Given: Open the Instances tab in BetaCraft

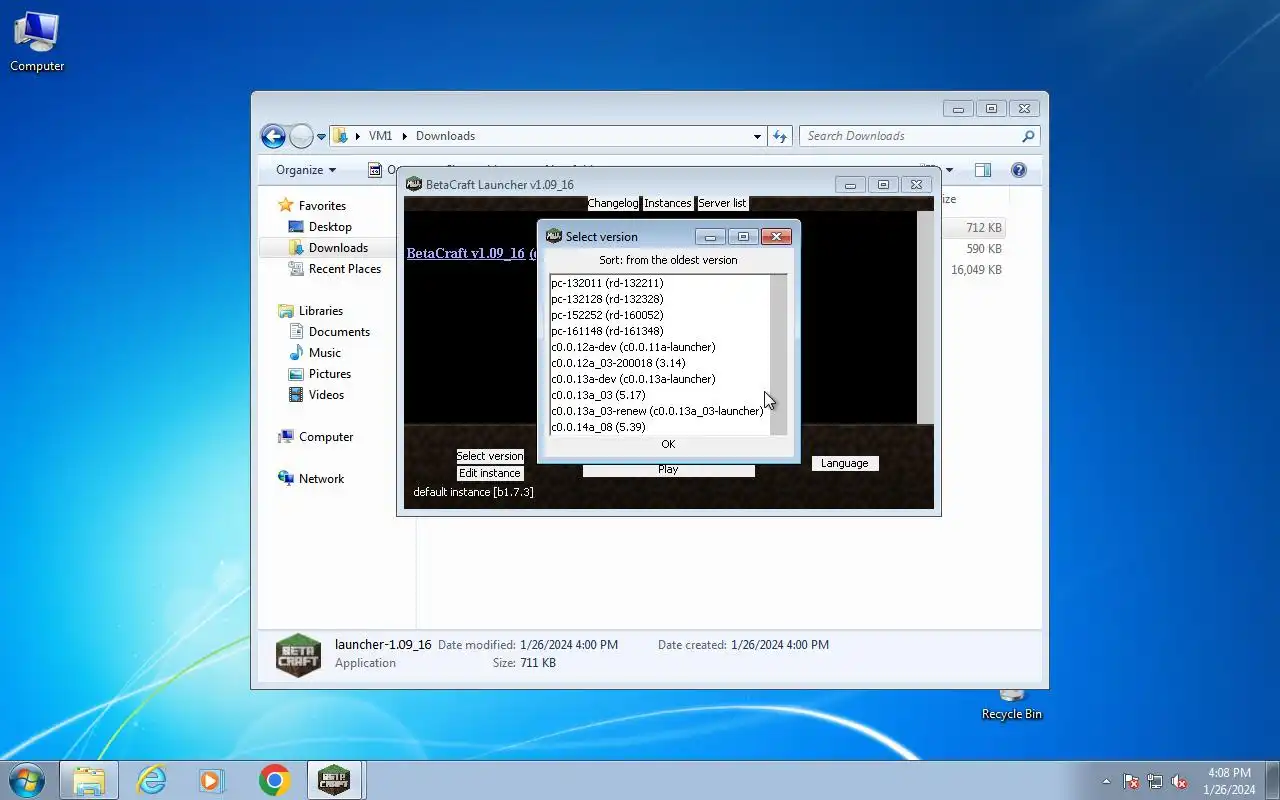Looking at the screenshot, I should coord(668,203).
